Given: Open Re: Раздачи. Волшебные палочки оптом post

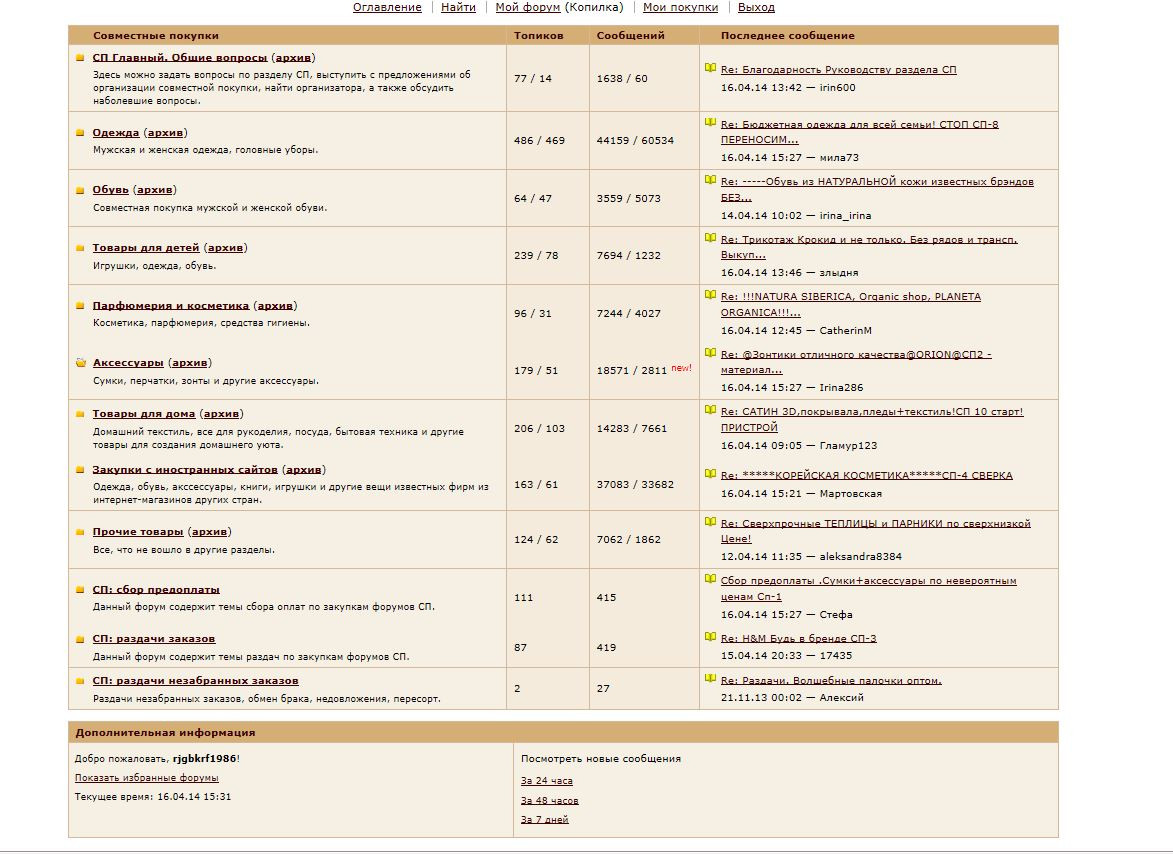Looking at the screenshot, I should tap(831, 681).
